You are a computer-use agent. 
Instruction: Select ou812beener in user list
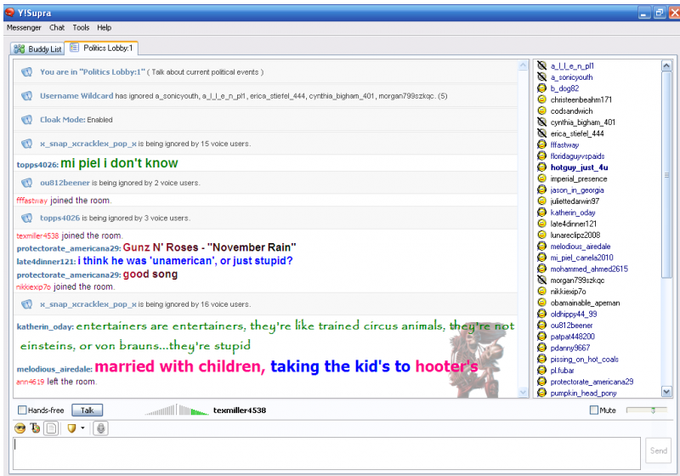tap(571, 325)
